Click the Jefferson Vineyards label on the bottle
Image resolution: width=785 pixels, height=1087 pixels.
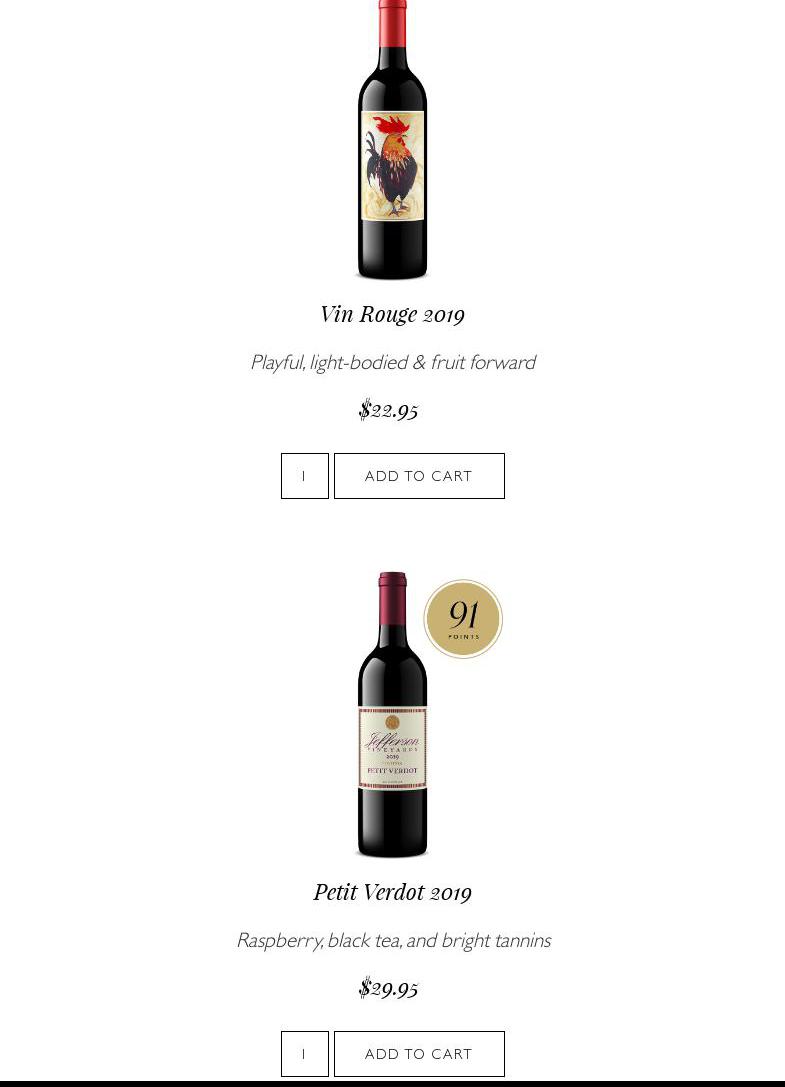(392, 748)
